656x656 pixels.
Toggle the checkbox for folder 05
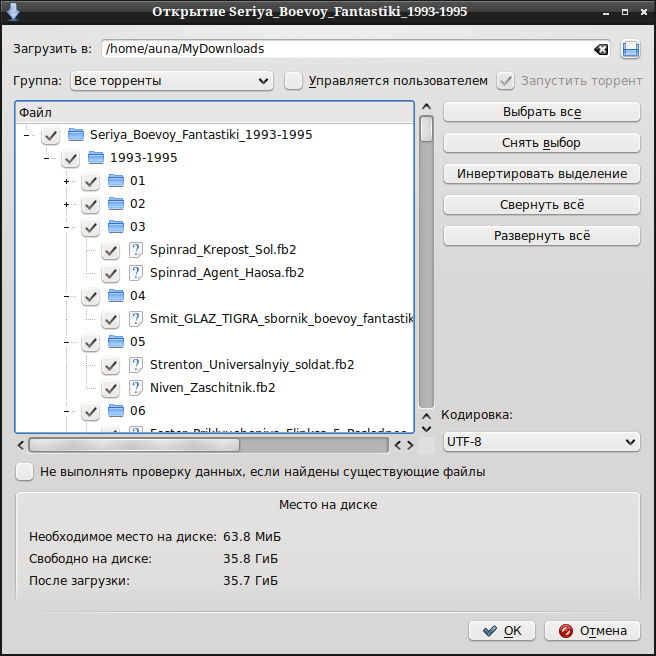[90, 343]
